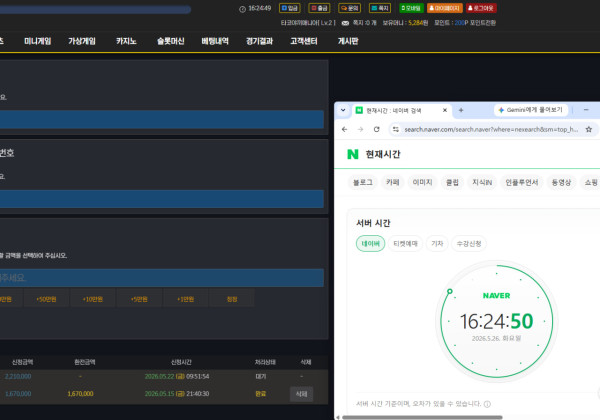The height and width of the screenshot is (420, 600).
Task: Select the 현재시간 : 네이버 검색 browser tab
Action: coord(401,111)
